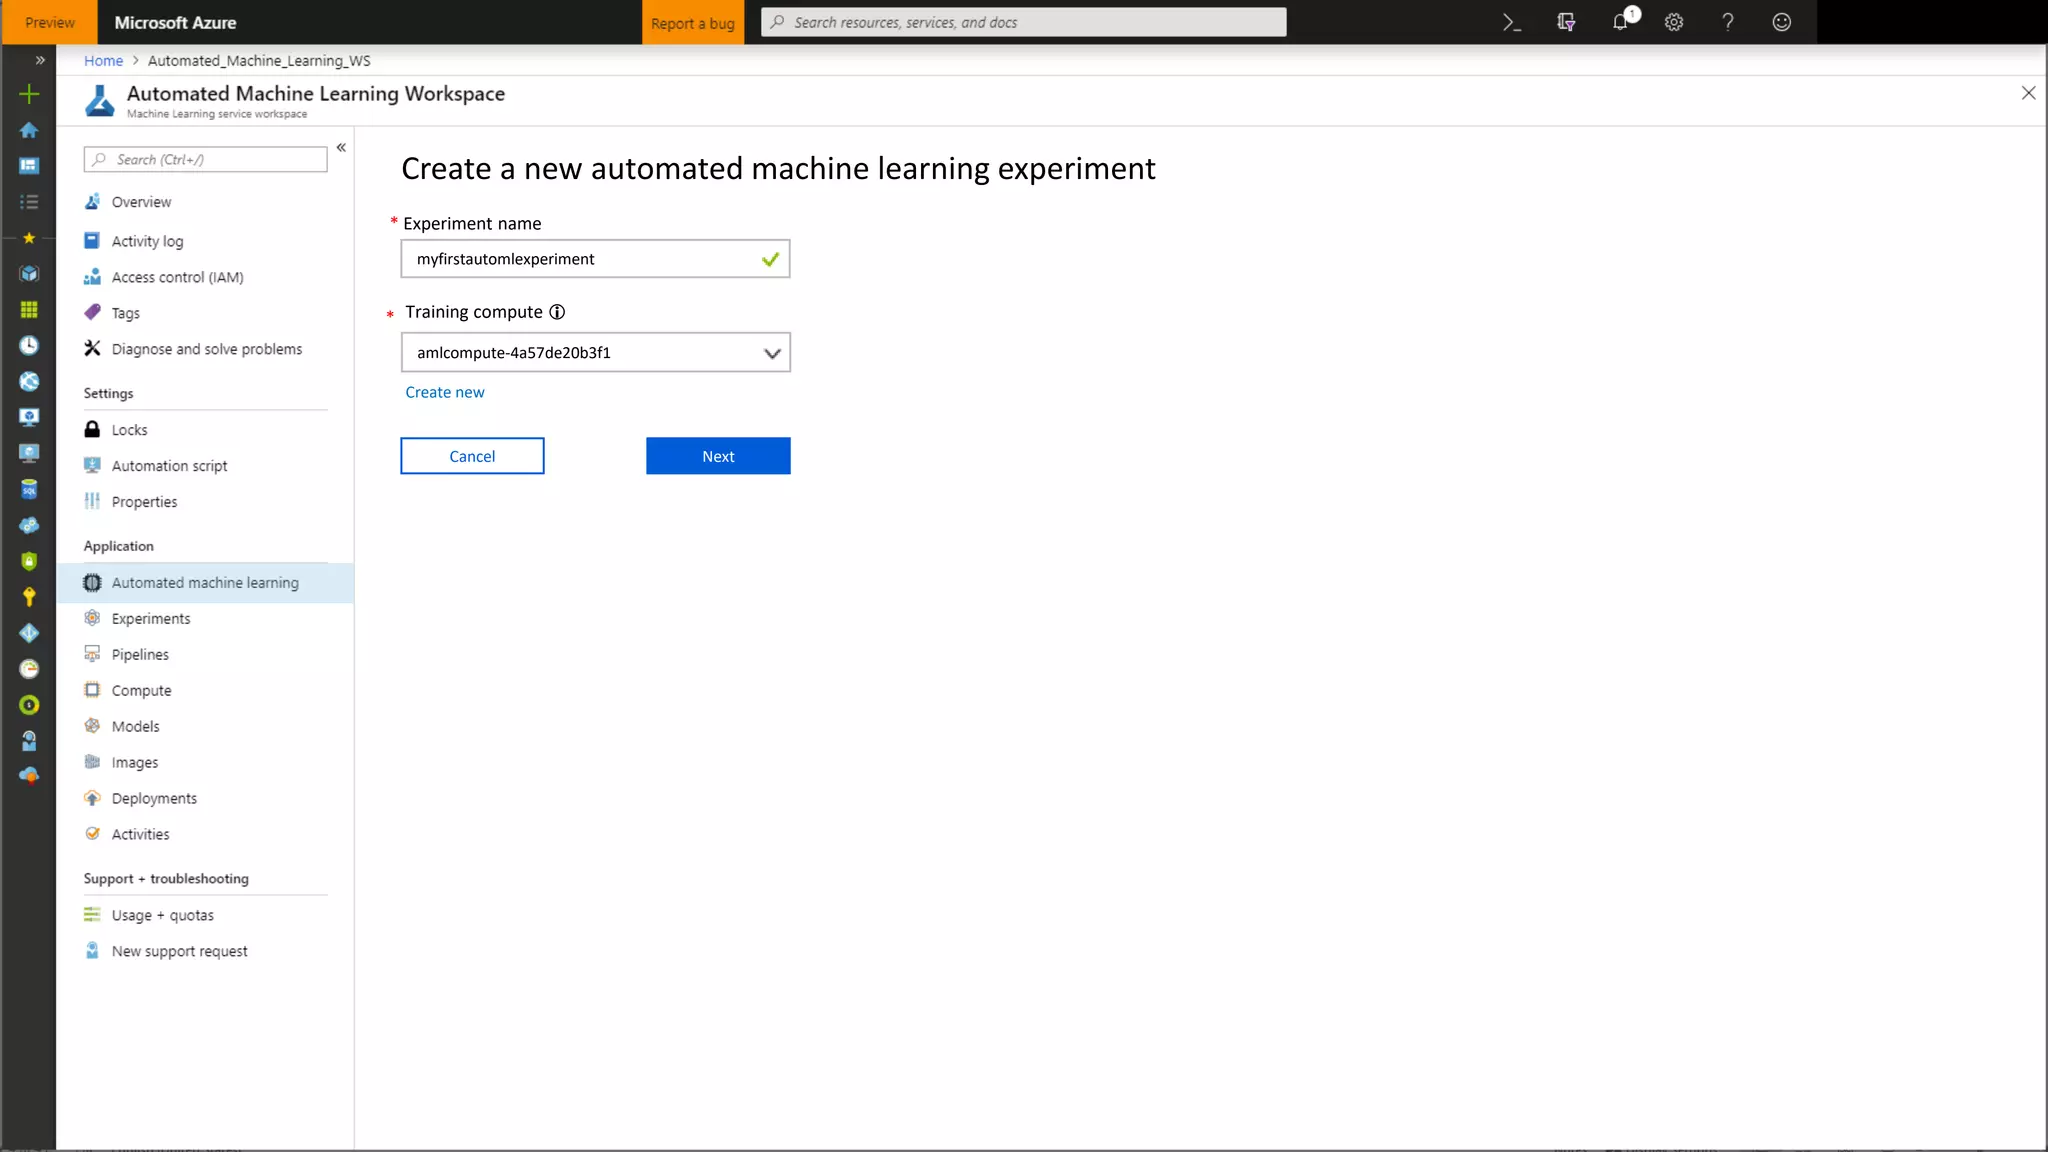
Task: Click the Preview badge
Action: pyautogui.click(x=50, y=22)
